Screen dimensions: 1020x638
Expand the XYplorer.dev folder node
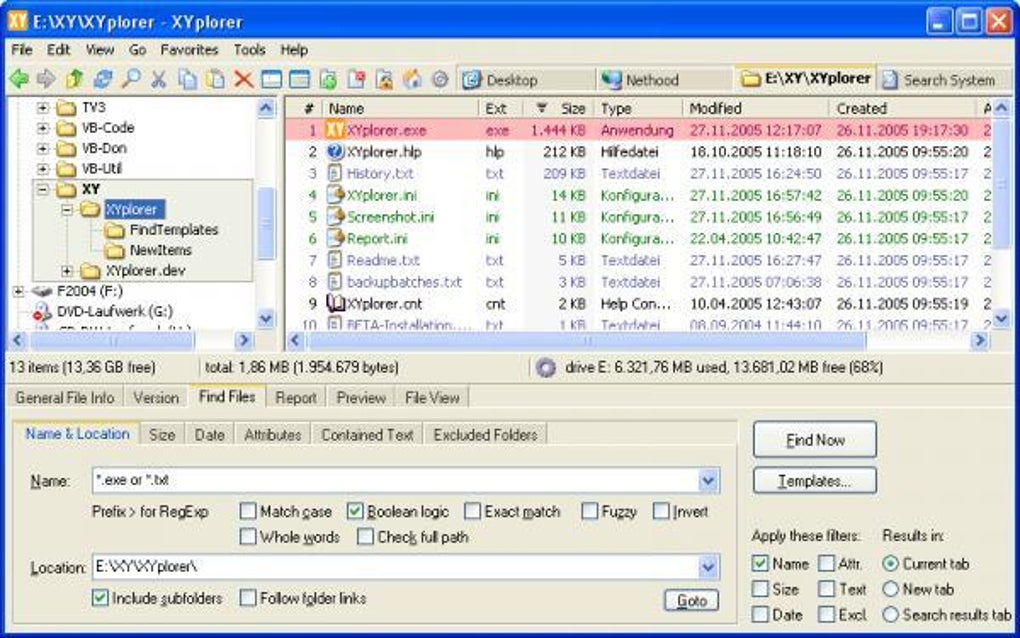pos(67,271)
